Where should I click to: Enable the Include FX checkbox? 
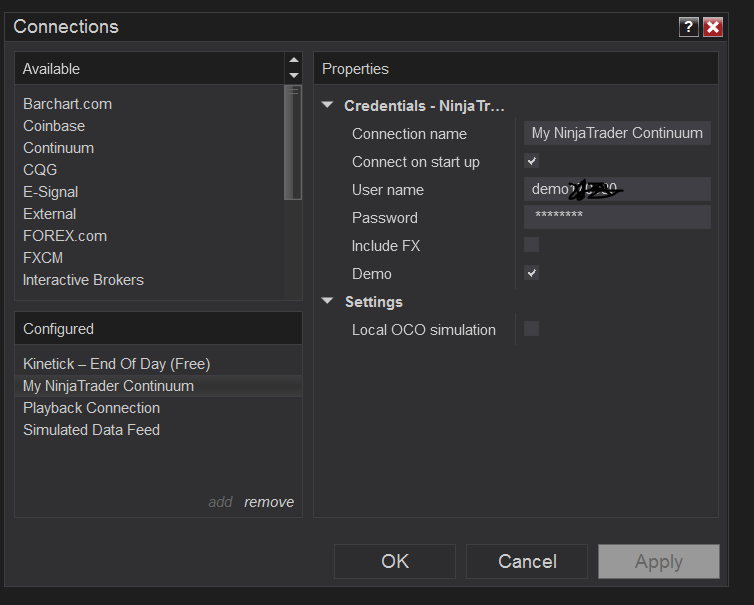tap(532, 245)
